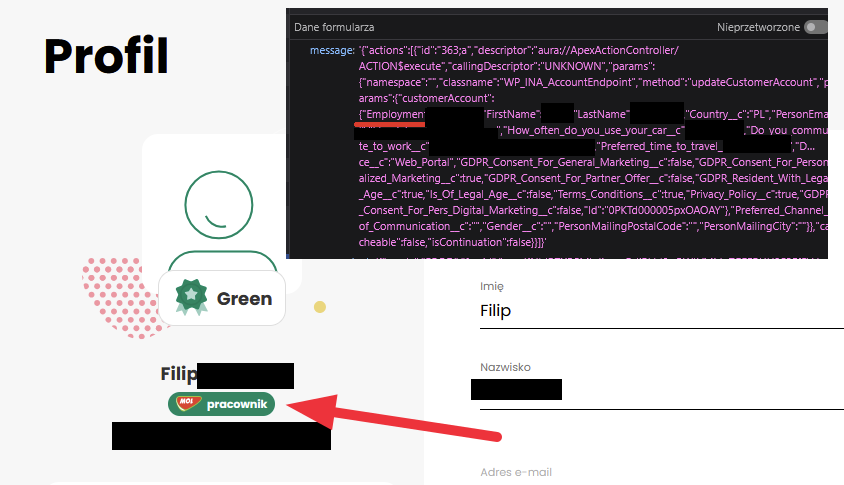This screenshot has height=485, width=844.
Task: Click the Adres e-mail label
Action: click(516, 472)
